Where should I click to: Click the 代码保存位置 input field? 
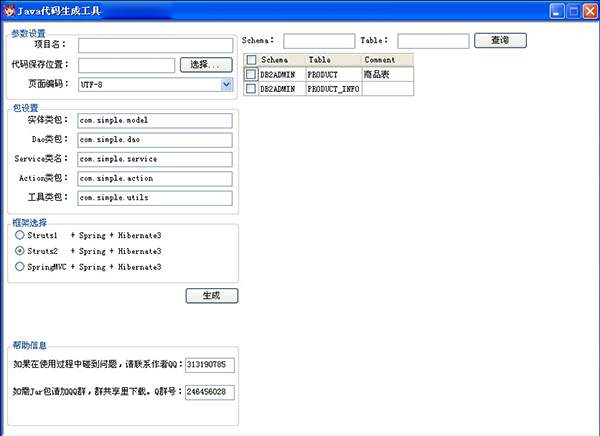pos(126,65)
